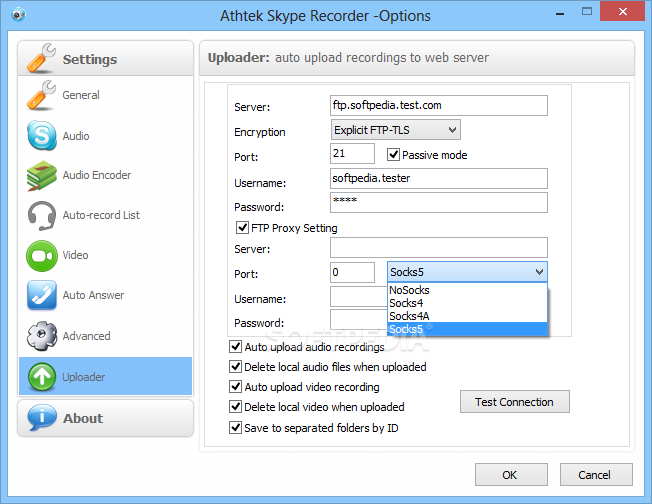Click the green Uploader arrow icon

(42, 376)
